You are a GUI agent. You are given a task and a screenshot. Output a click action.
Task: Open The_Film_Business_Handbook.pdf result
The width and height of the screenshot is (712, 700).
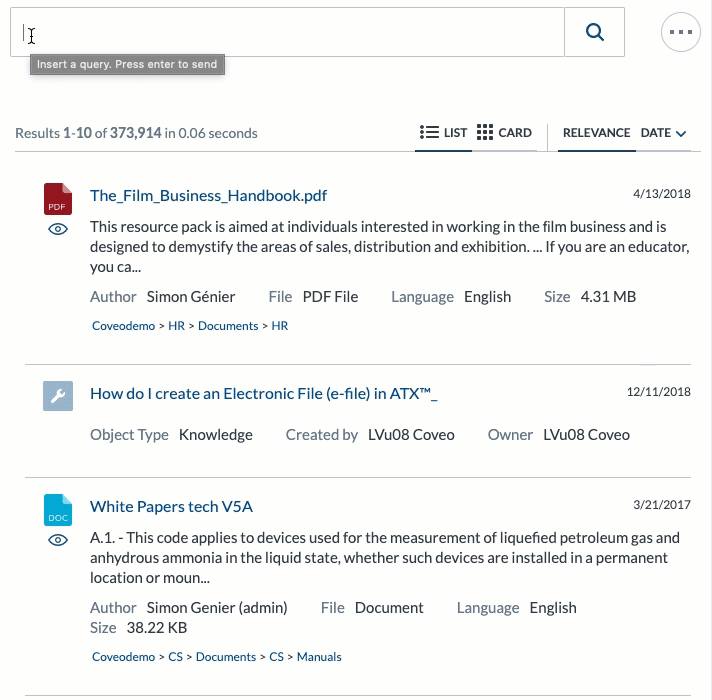point(208,196)
